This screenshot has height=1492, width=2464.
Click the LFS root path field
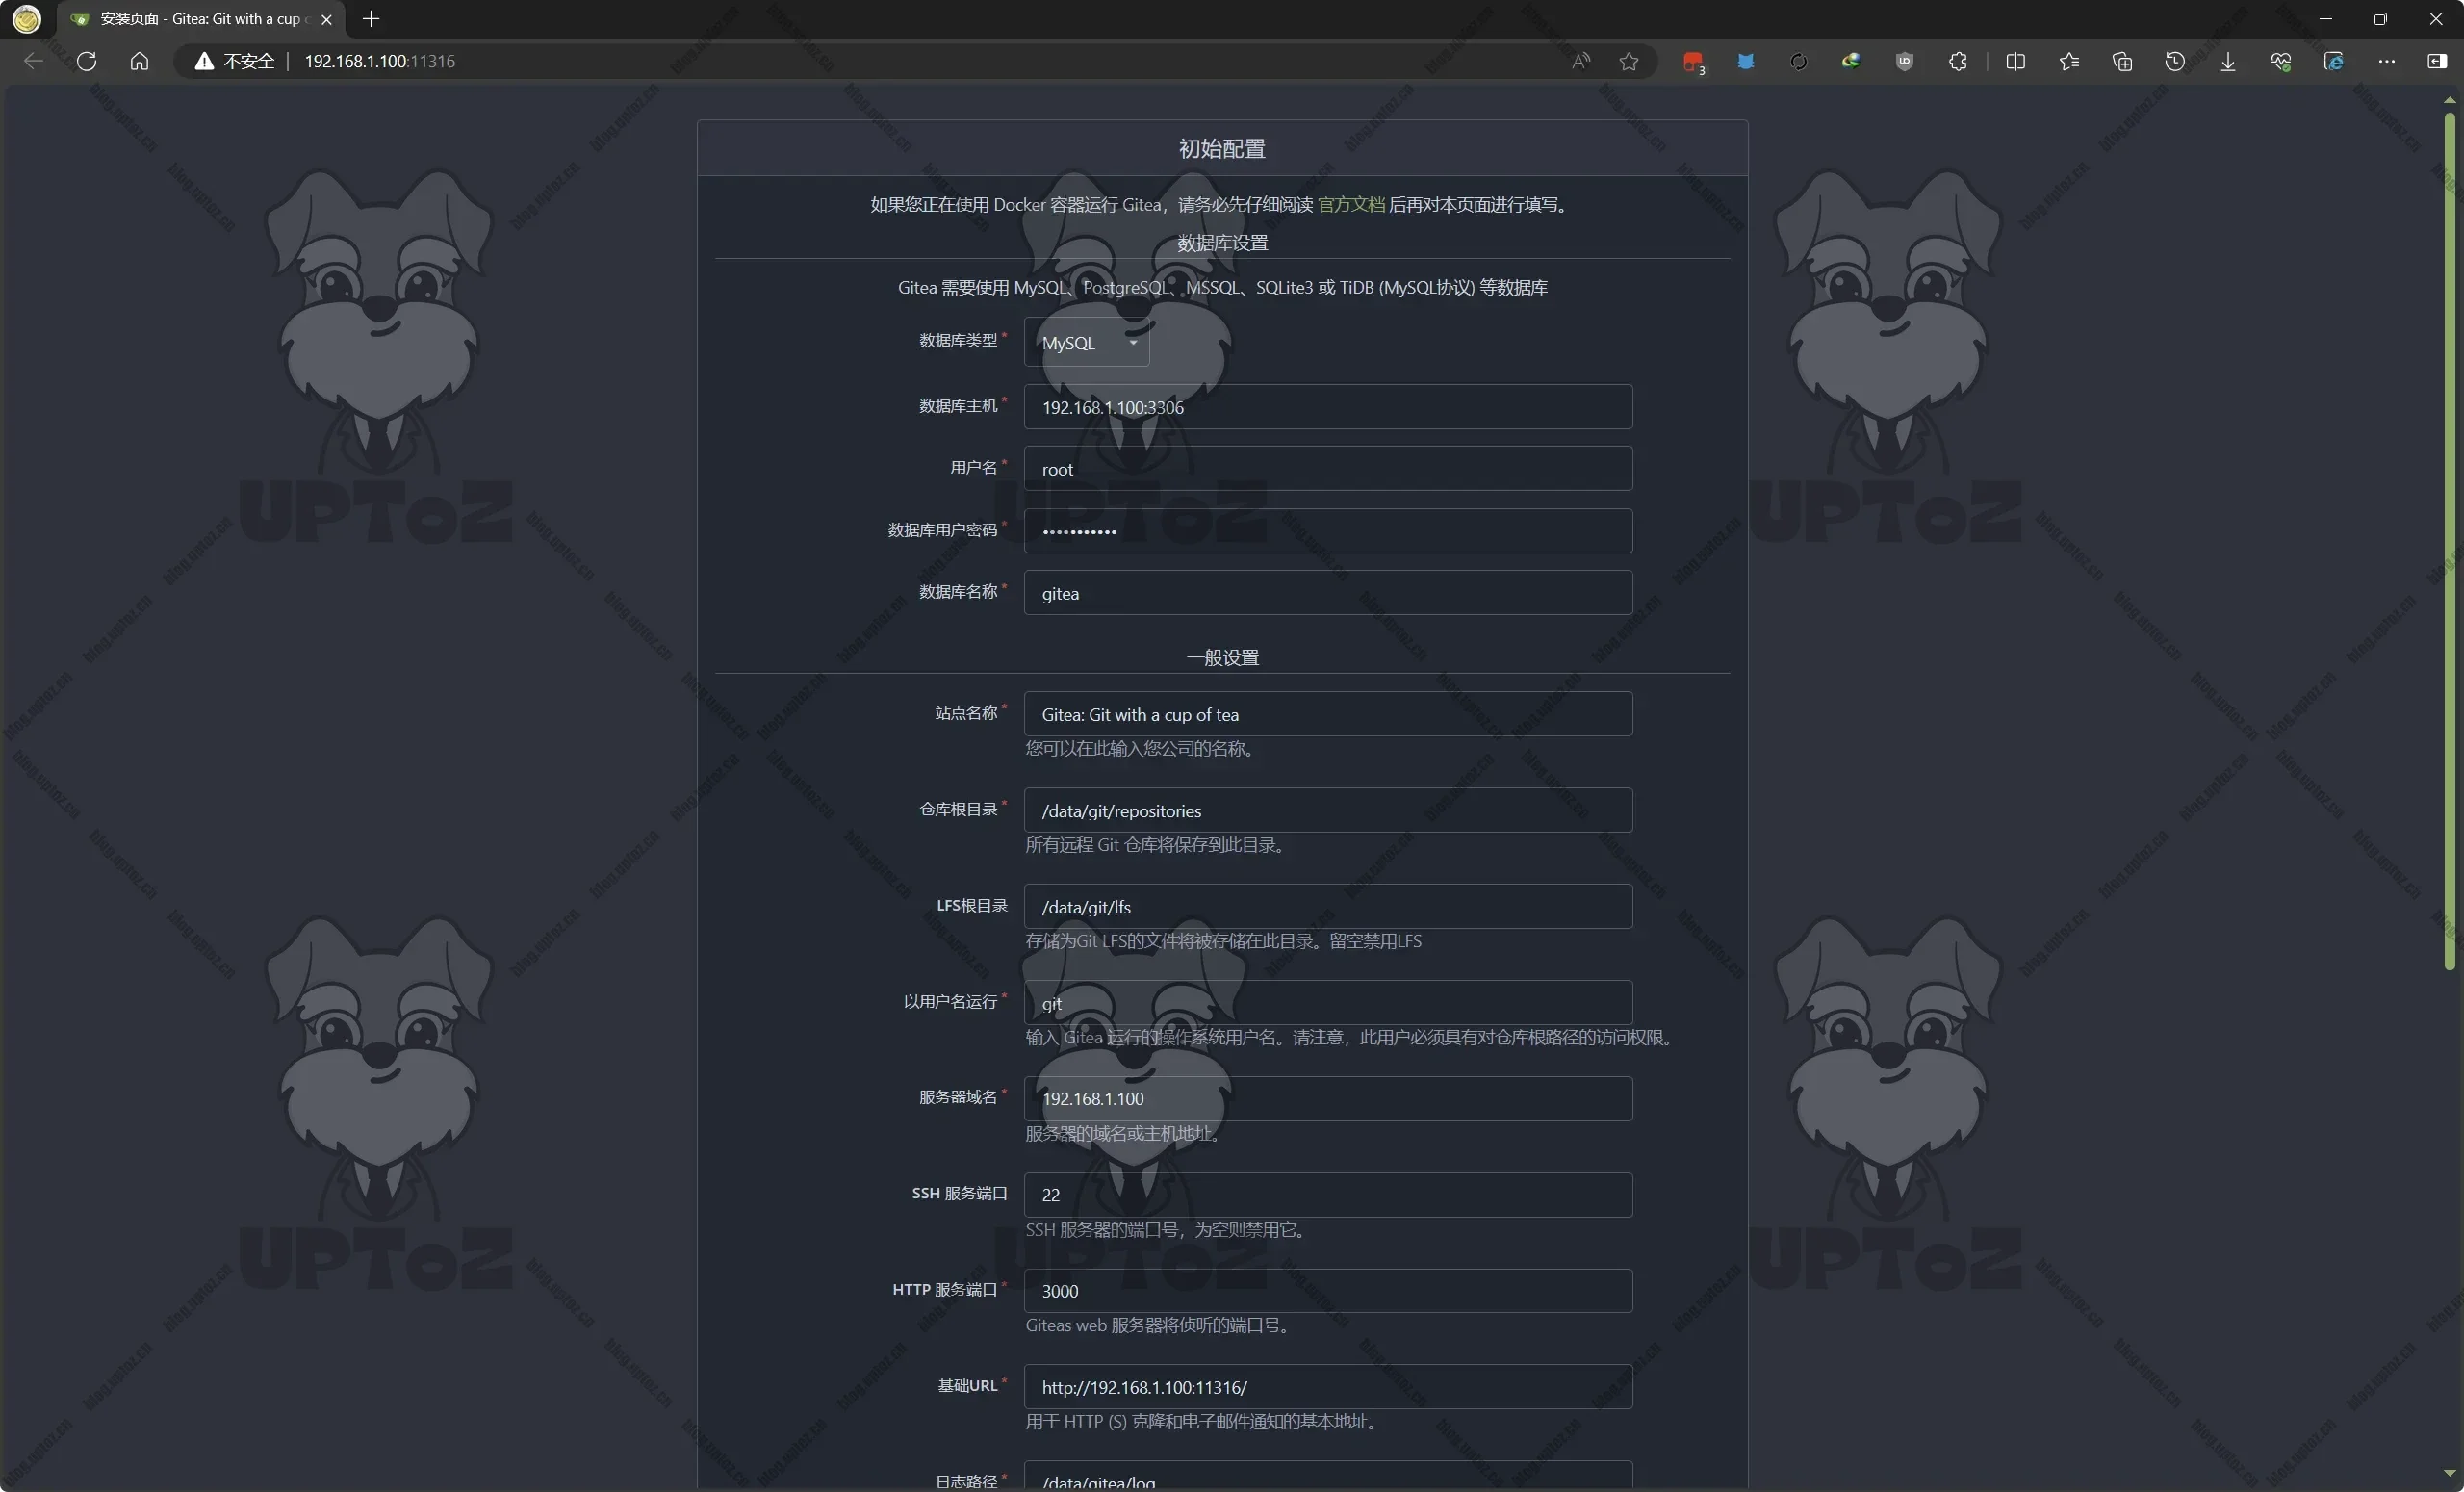pyautogui.click(x=1328, y=906)
